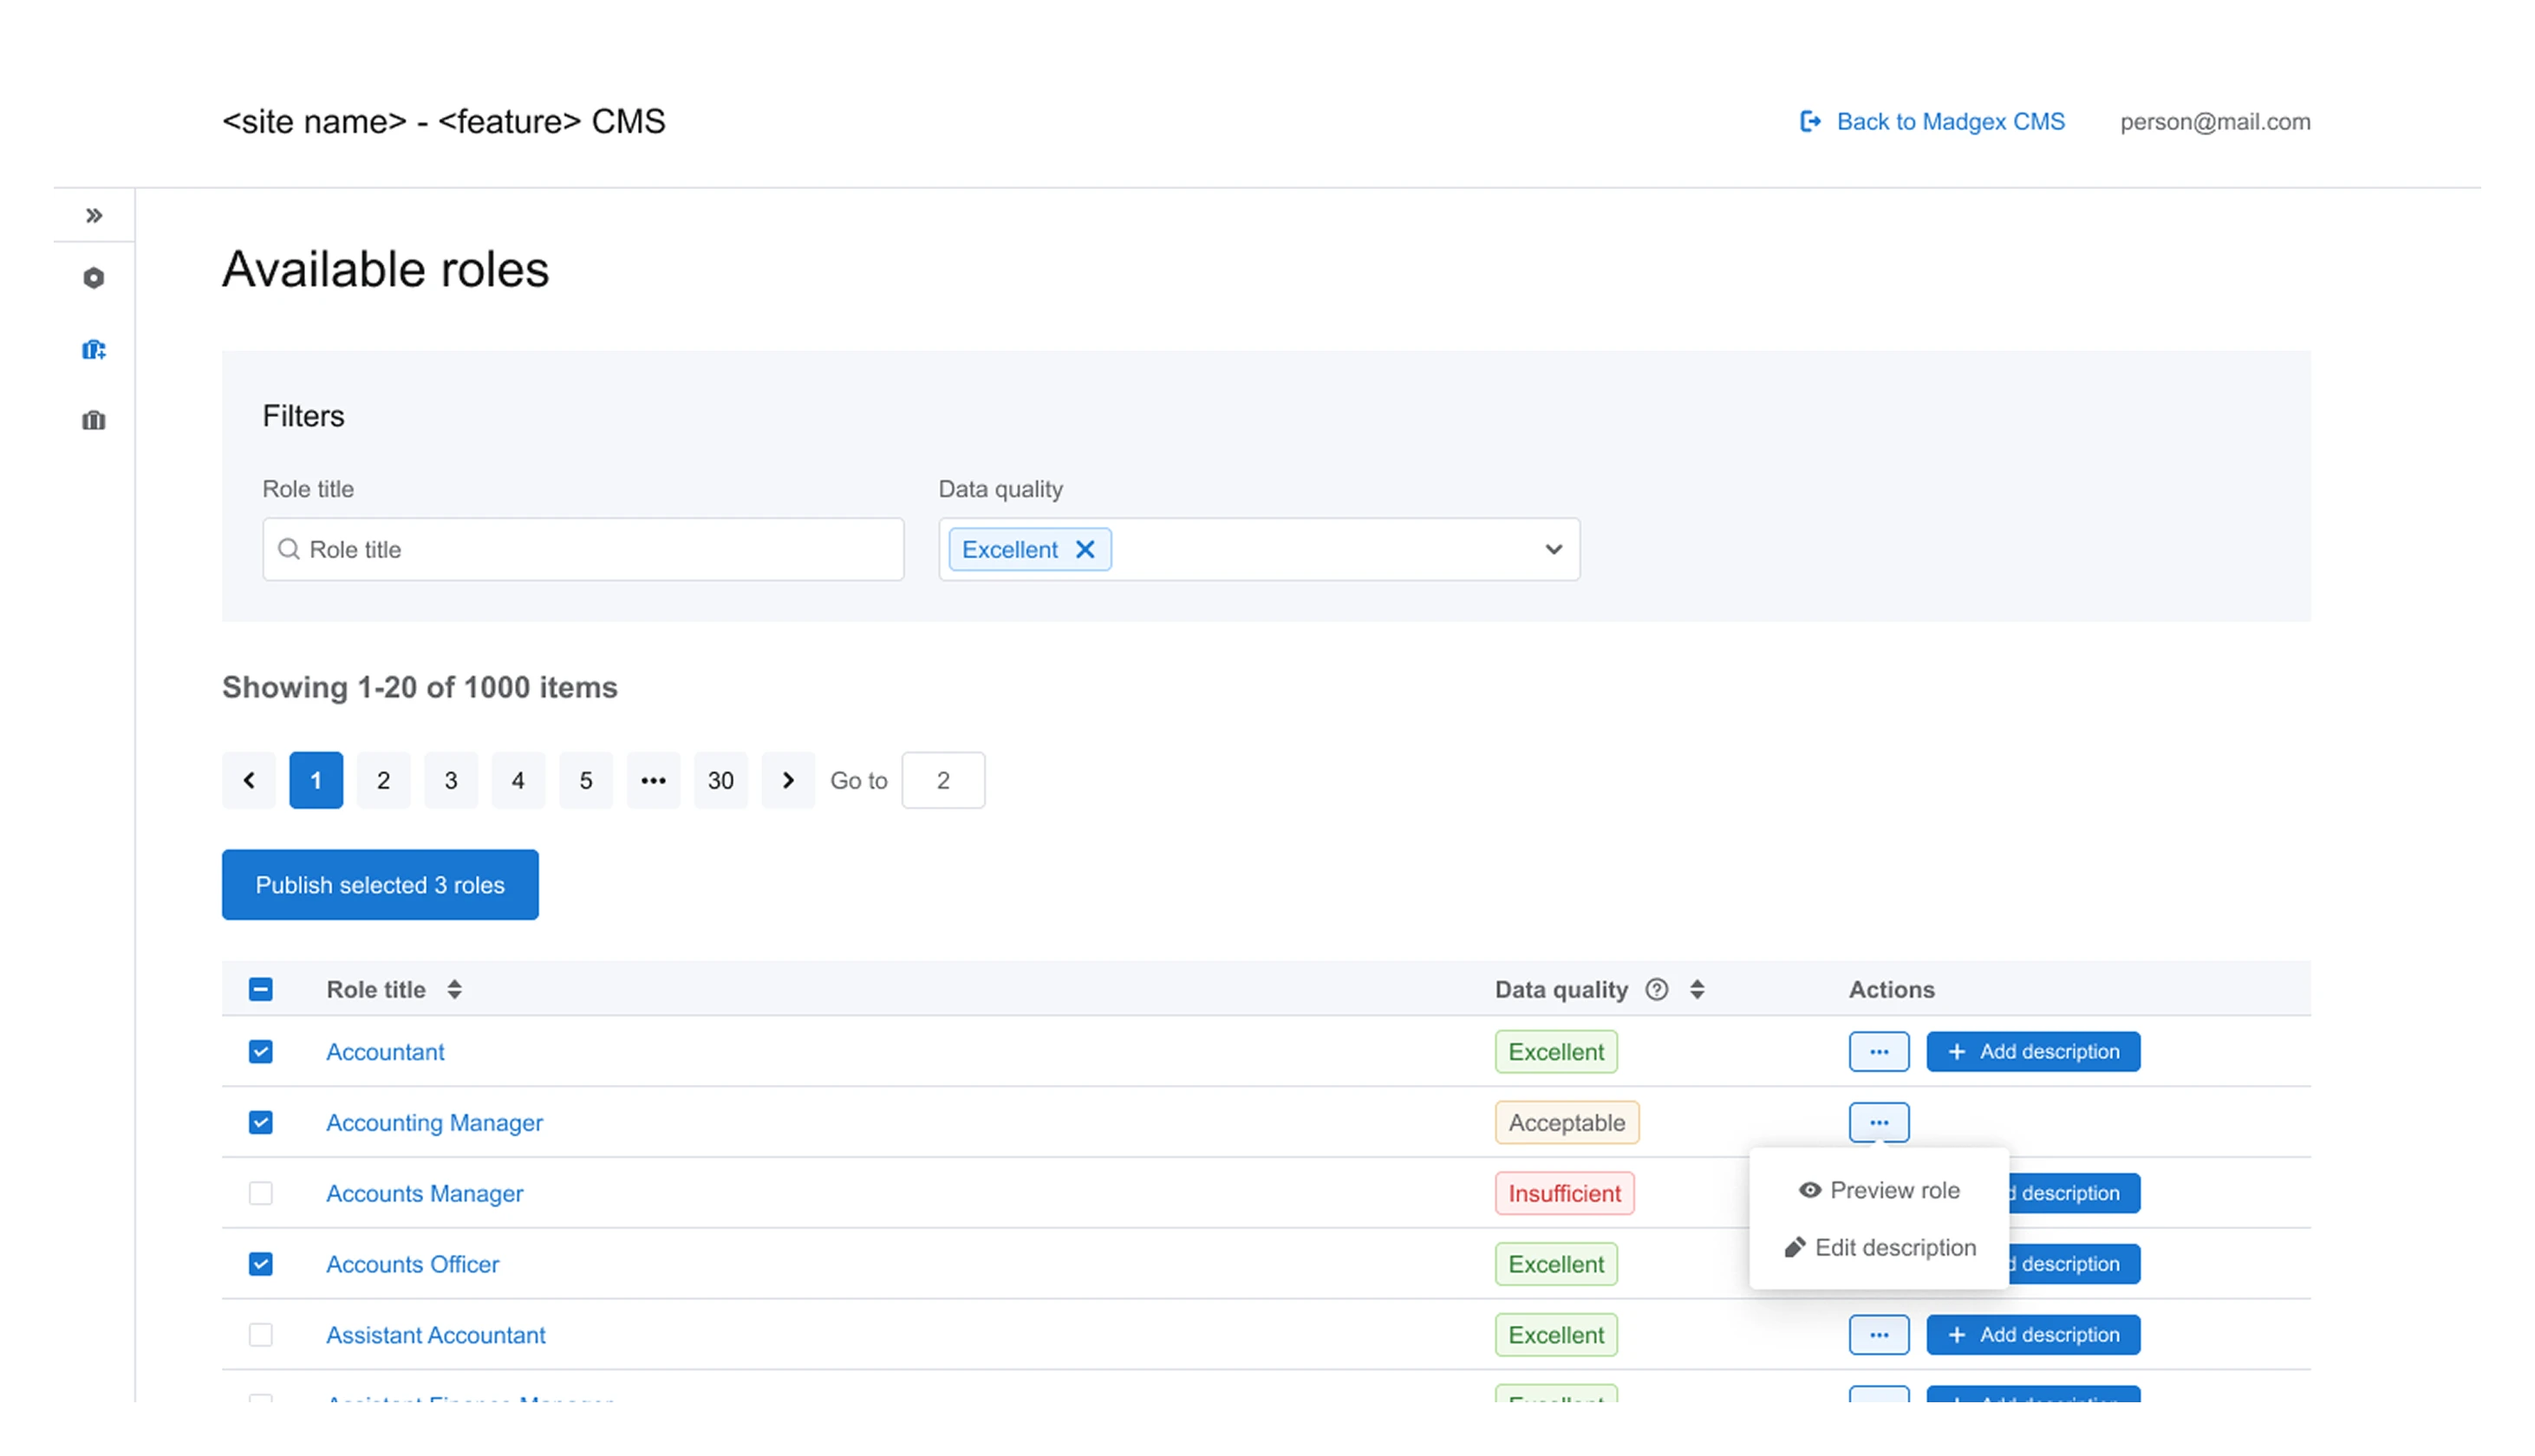2535x1456 pixels.
Task: Open the blue briefcase-plus sidebar icon
Action: coord(94,349)
